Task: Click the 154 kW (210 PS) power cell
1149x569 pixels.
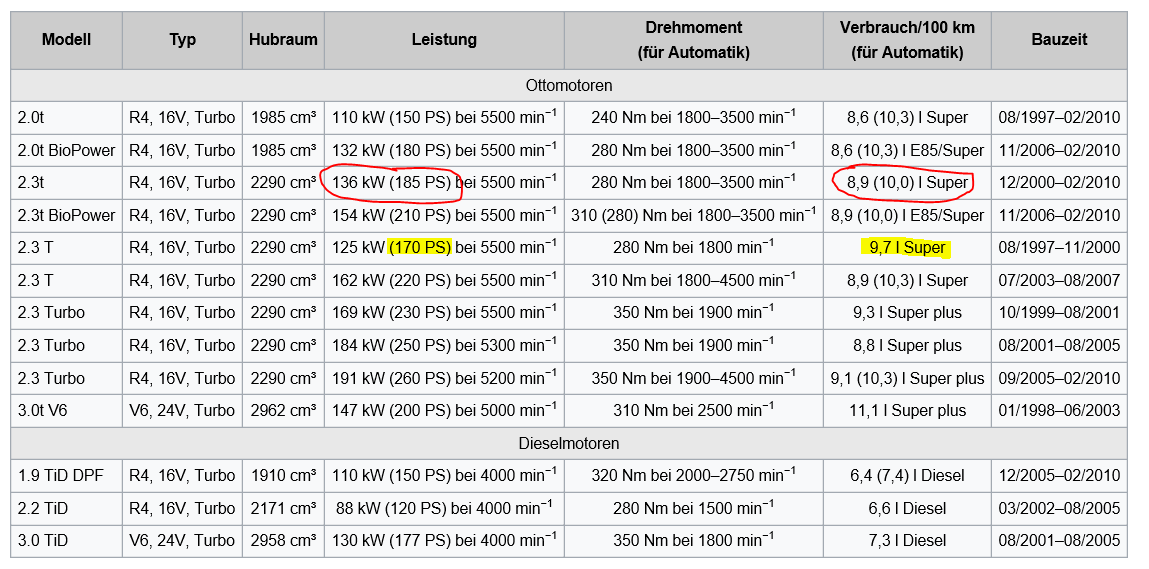Action: (x=444, y=216)
